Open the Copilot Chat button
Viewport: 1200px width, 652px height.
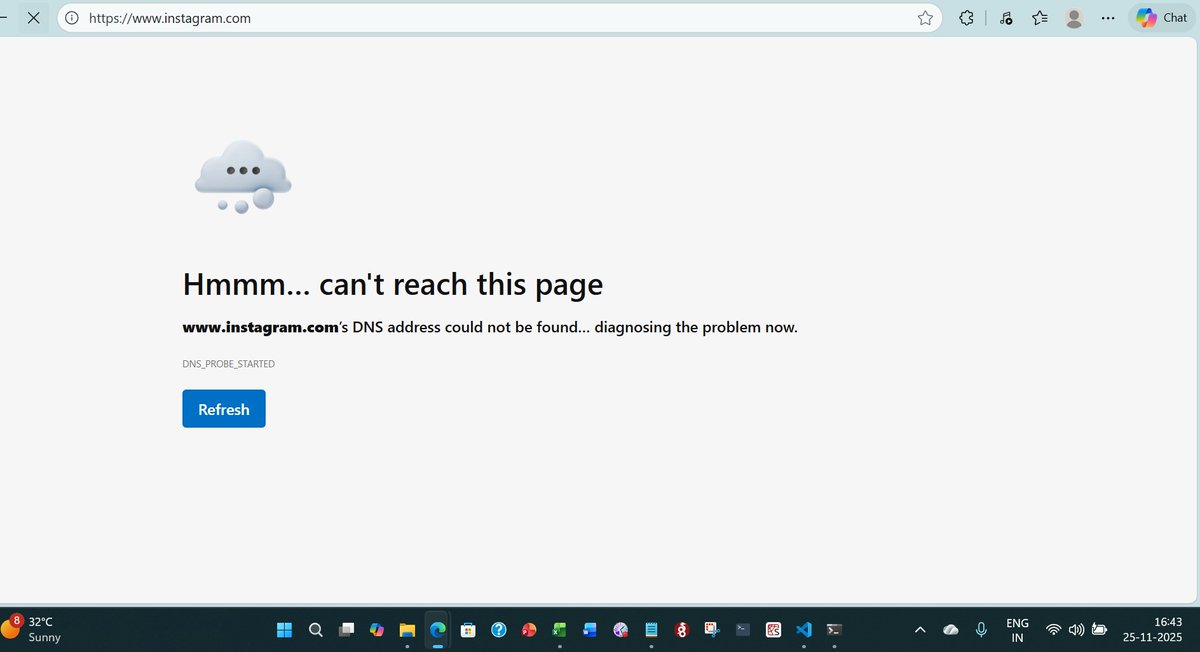tap(1162, 18)
